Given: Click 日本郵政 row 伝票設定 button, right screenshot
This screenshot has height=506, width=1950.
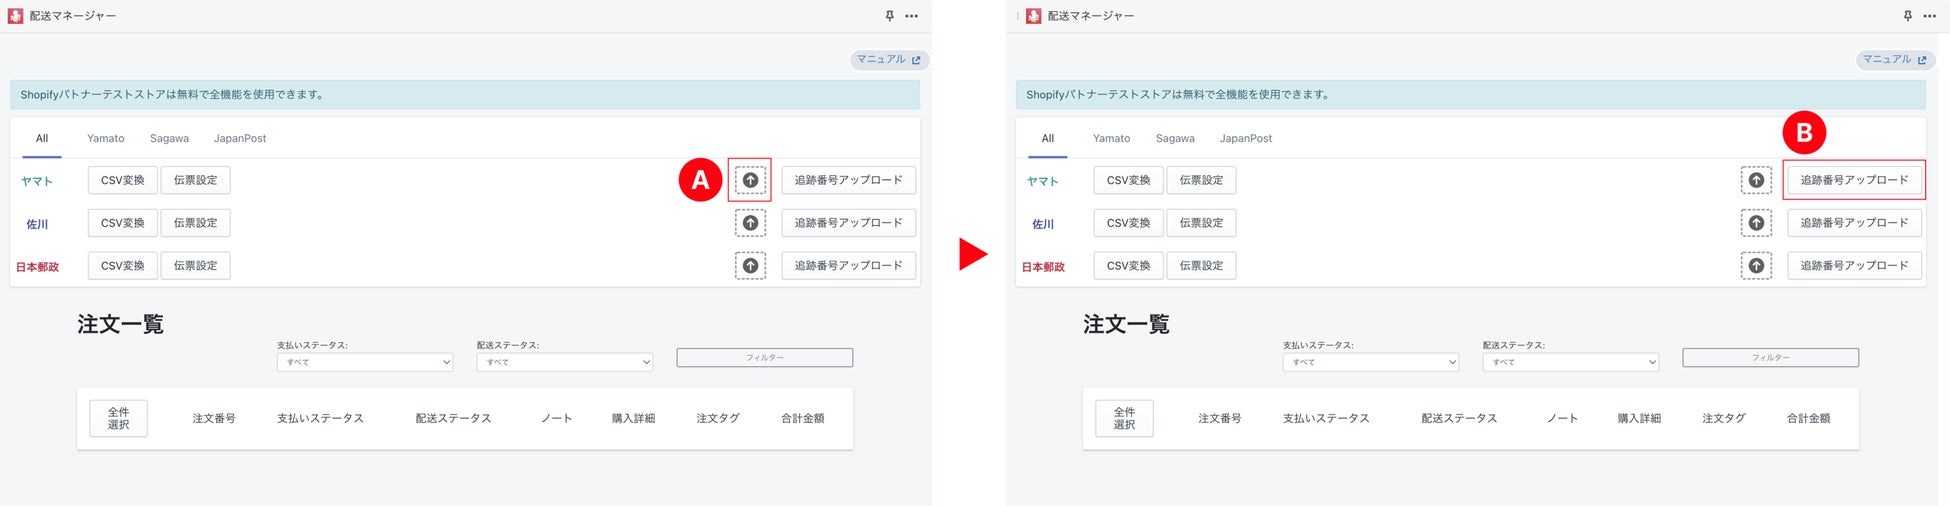Looking at the screenshot, I should click(x=1202, y=266).
